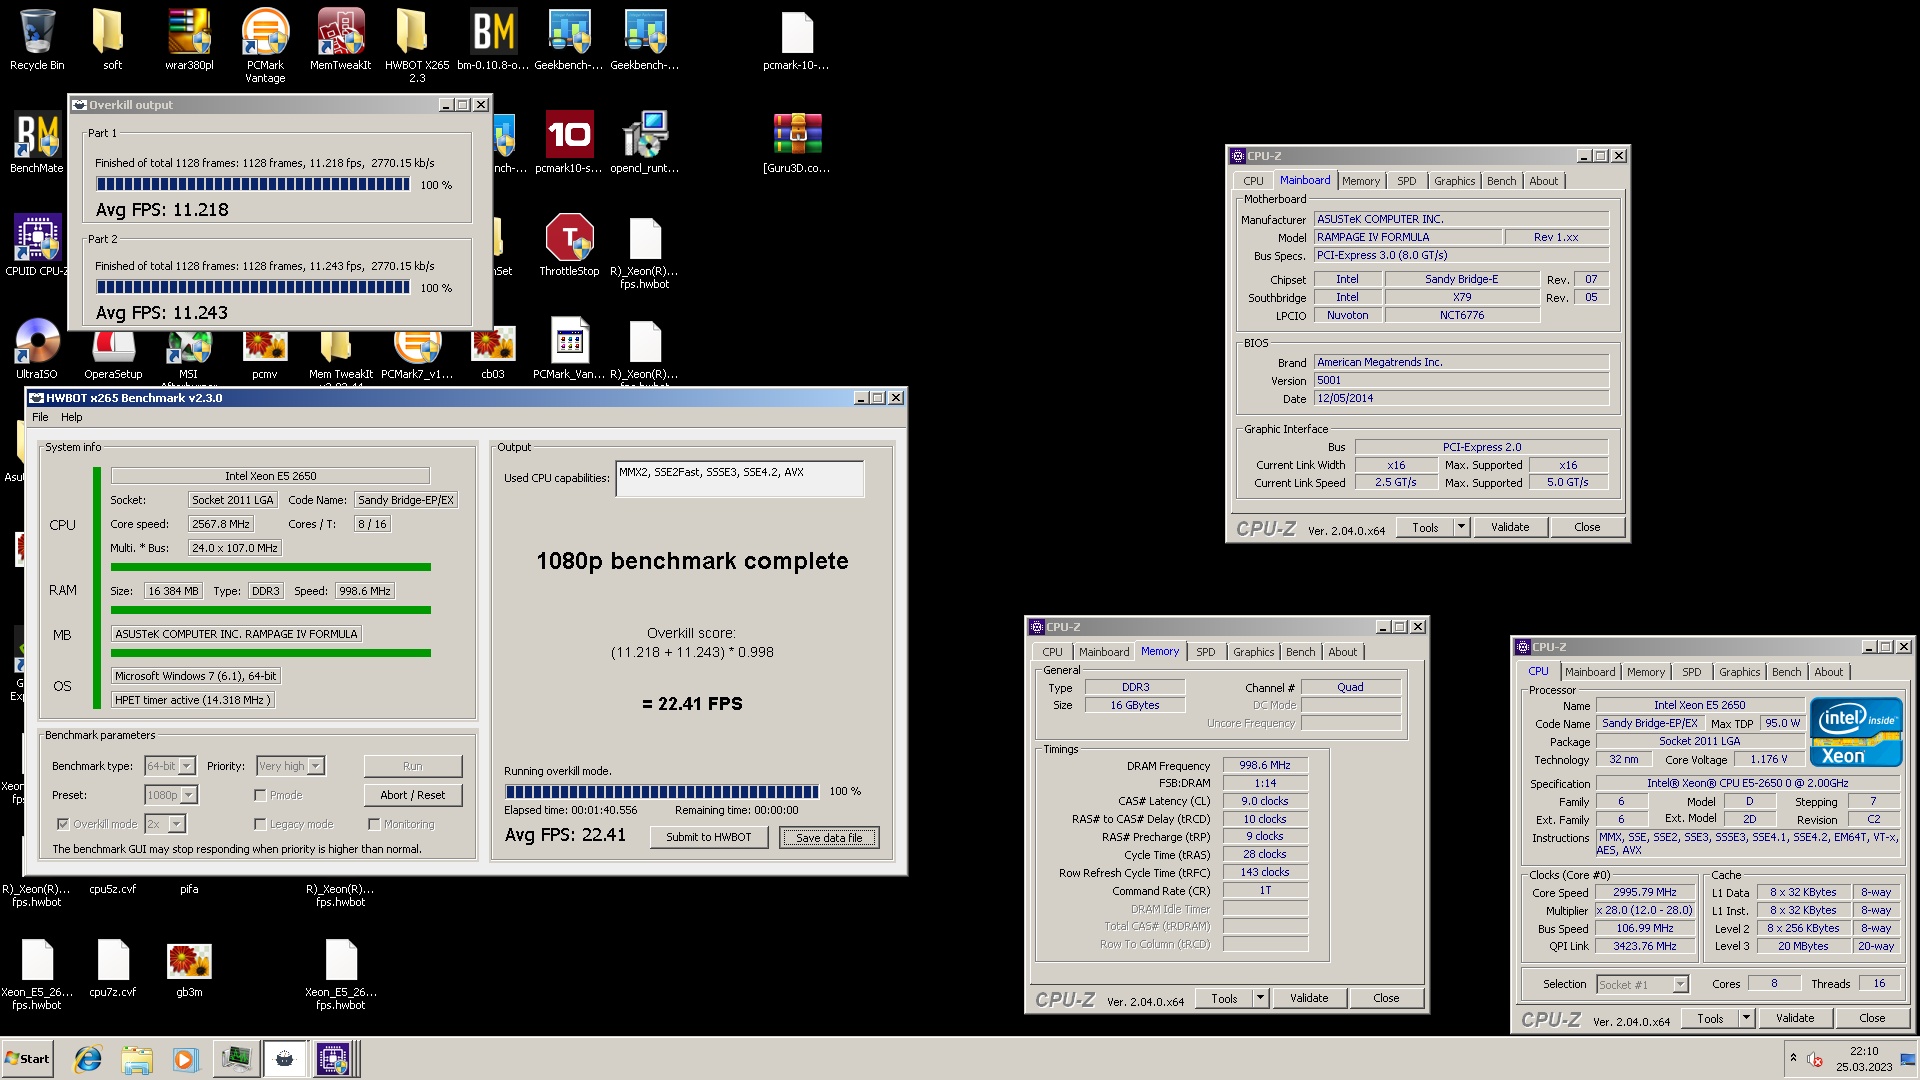
Task: Click Close in the Memory CPU-Z window
Action: (x=1386, y=998)
